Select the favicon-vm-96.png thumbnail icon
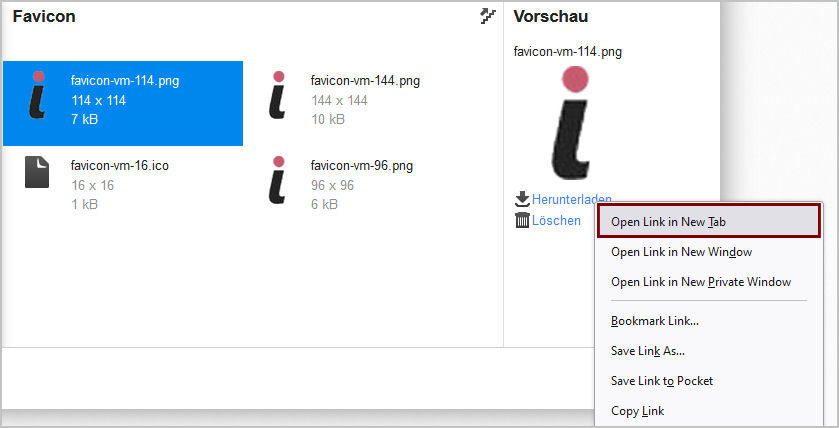Image resolution: width=839 pixels, height=428 pixels. pyautogui.click(x=277, y=180)
